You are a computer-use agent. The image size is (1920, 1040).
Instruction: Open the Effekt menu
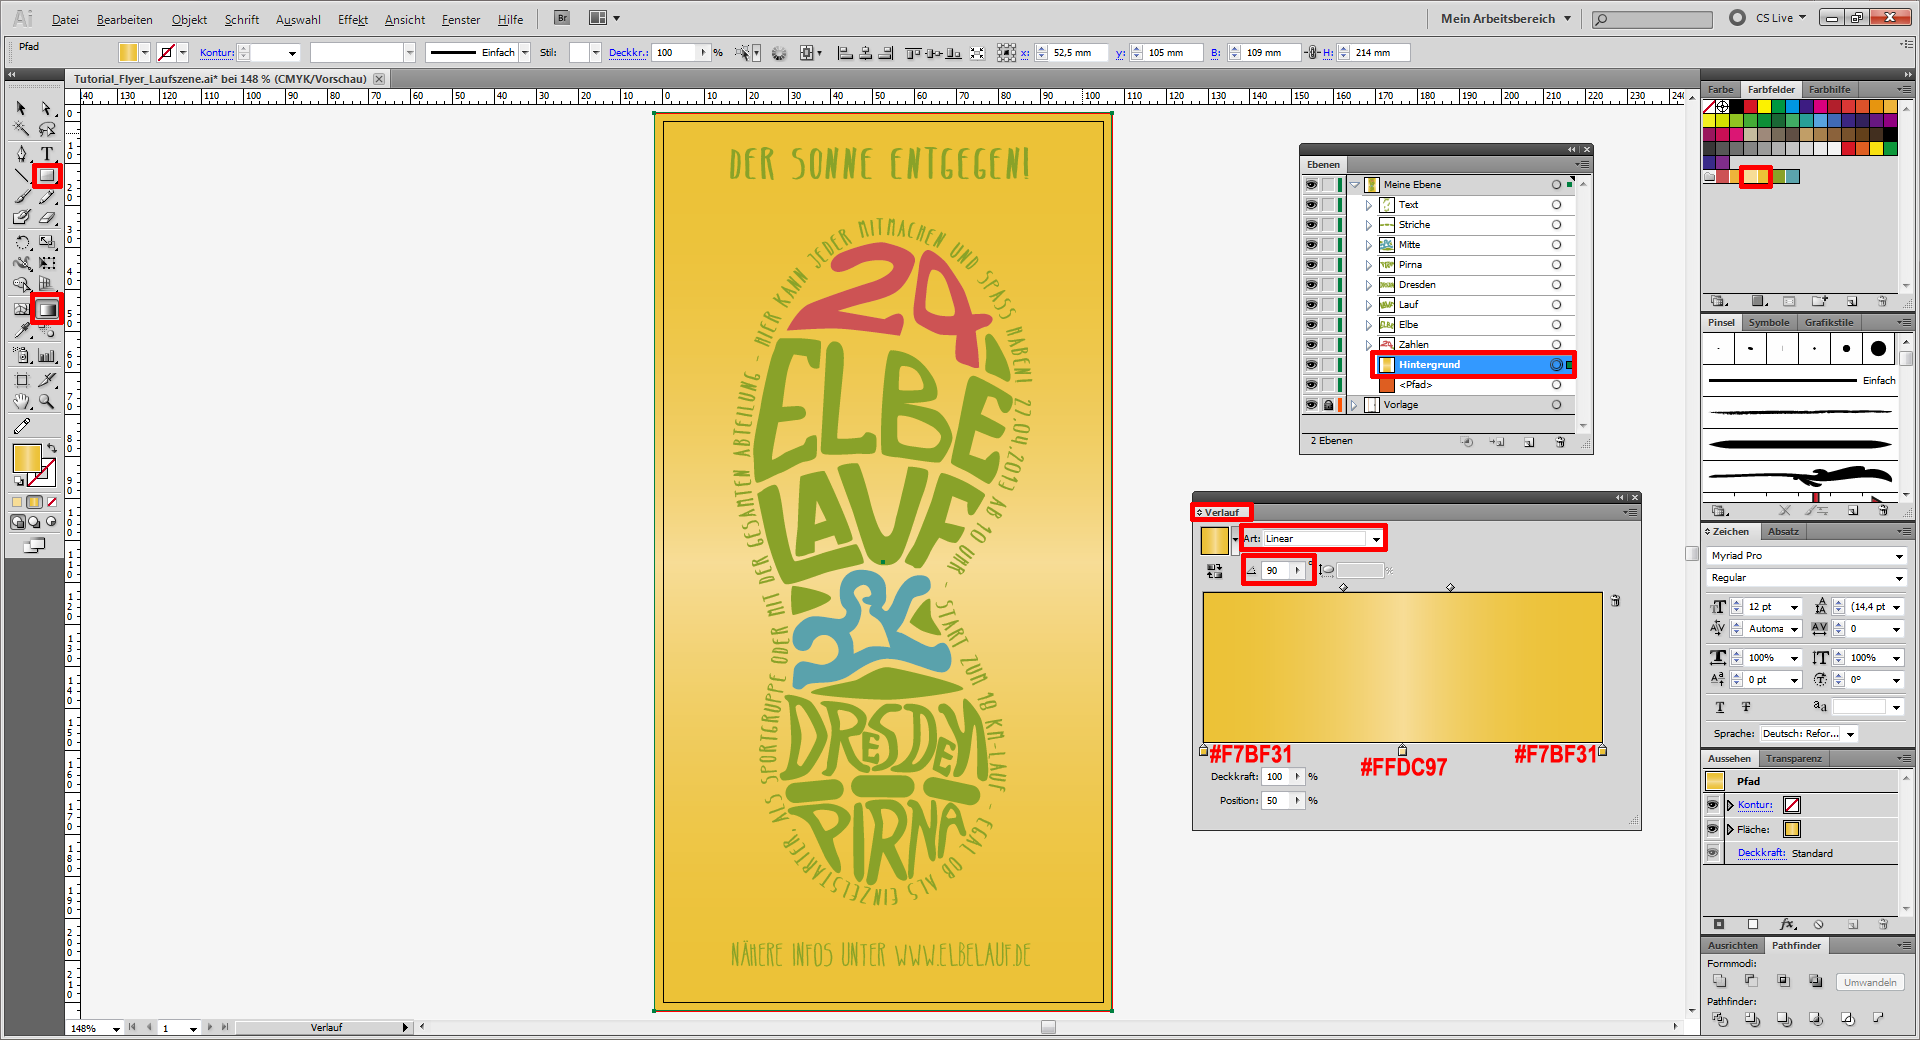[x=352, y=19]
